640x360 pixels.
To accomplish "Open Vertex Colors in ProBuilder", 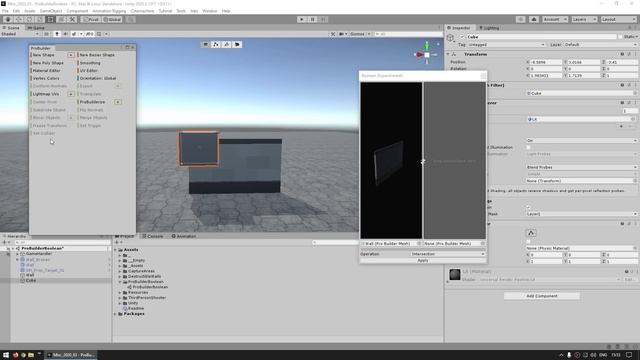I will pyautogui.click(x=46, y=78).
